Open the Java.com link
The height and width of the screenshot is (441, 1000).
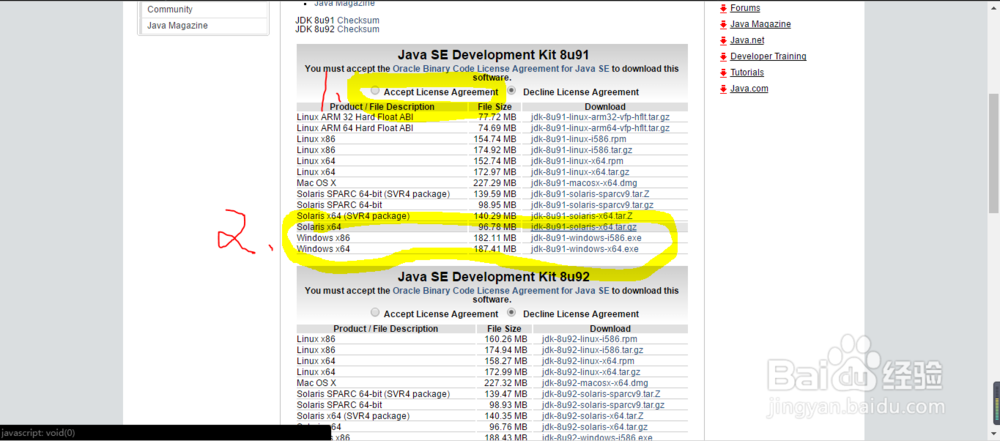coord(749,89)
